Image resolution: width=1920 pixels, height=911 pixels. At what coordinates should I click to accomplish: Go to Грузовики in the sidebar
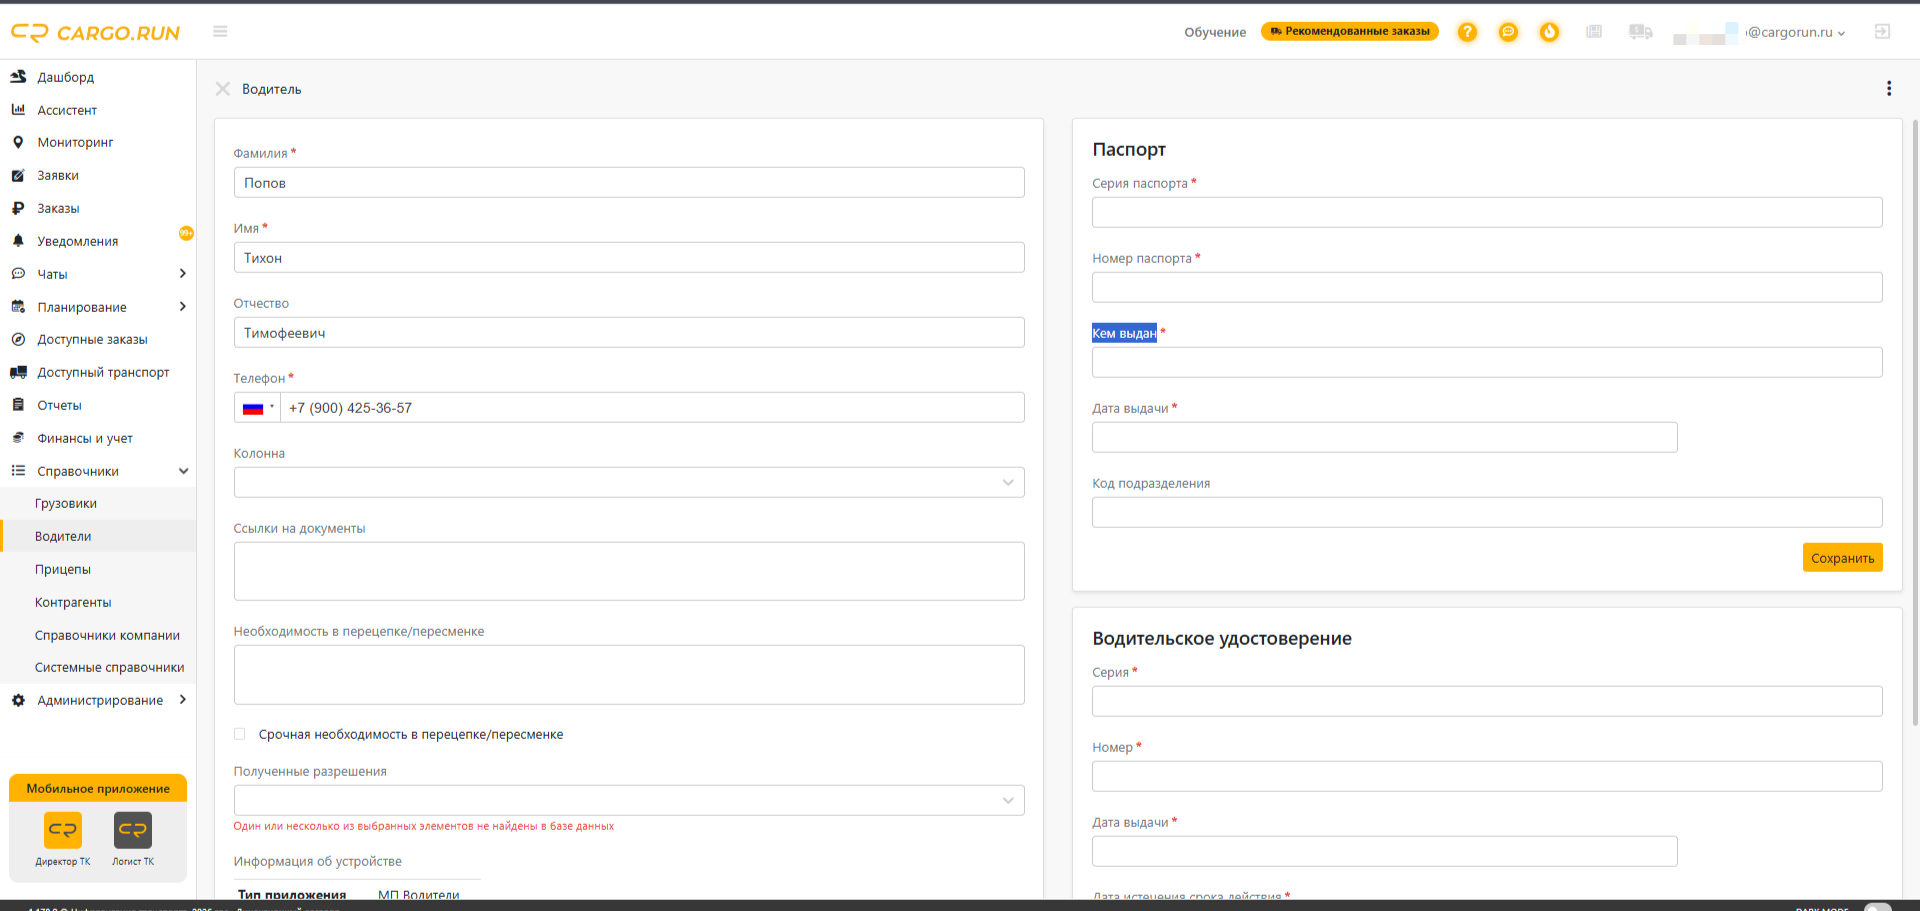[66, 504]
